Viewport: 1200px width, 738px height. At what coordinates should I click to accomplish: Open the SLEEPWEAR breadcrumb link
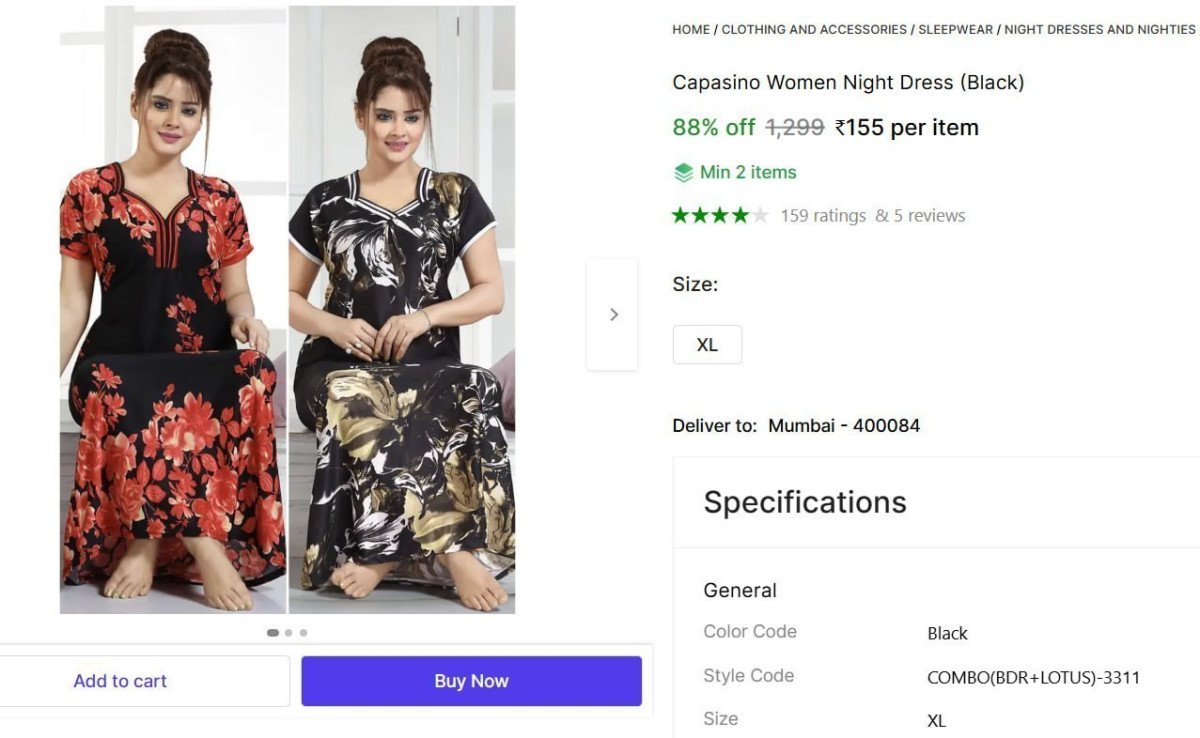(x=955, y=29)
